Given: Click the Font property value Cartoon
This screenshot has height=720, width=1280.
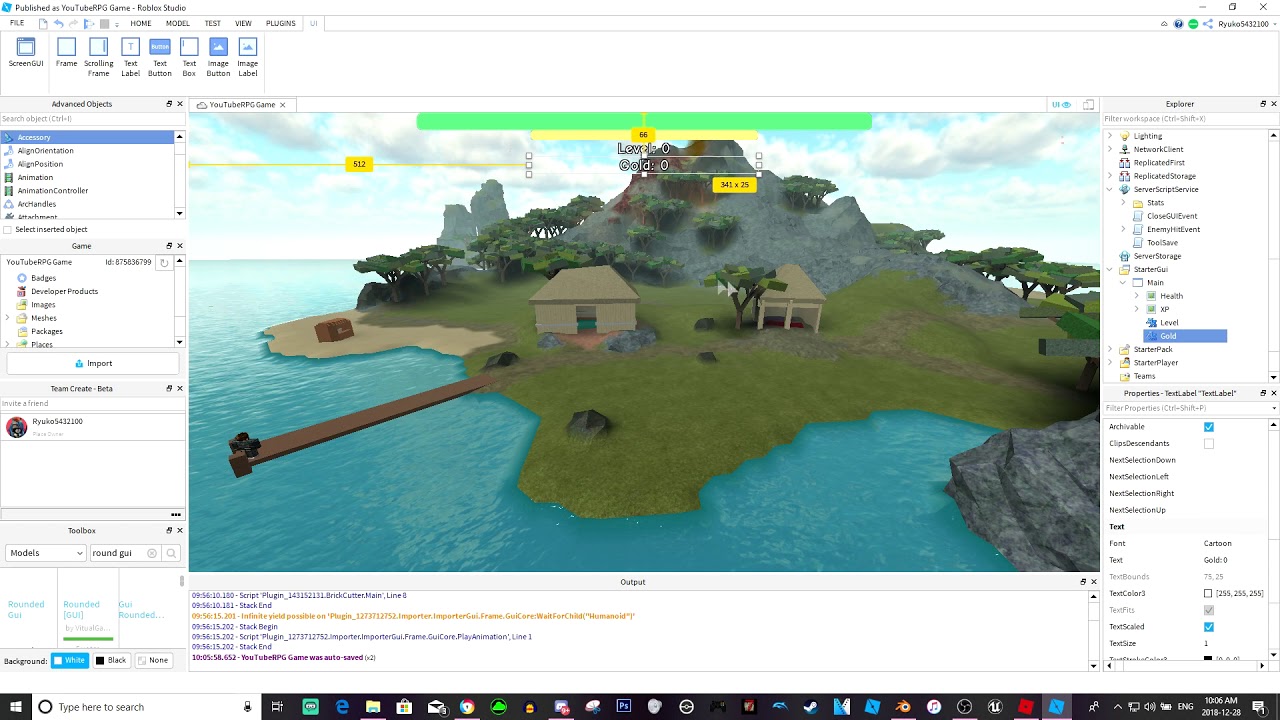Looking at the screenshot, I should point(1217,544).
